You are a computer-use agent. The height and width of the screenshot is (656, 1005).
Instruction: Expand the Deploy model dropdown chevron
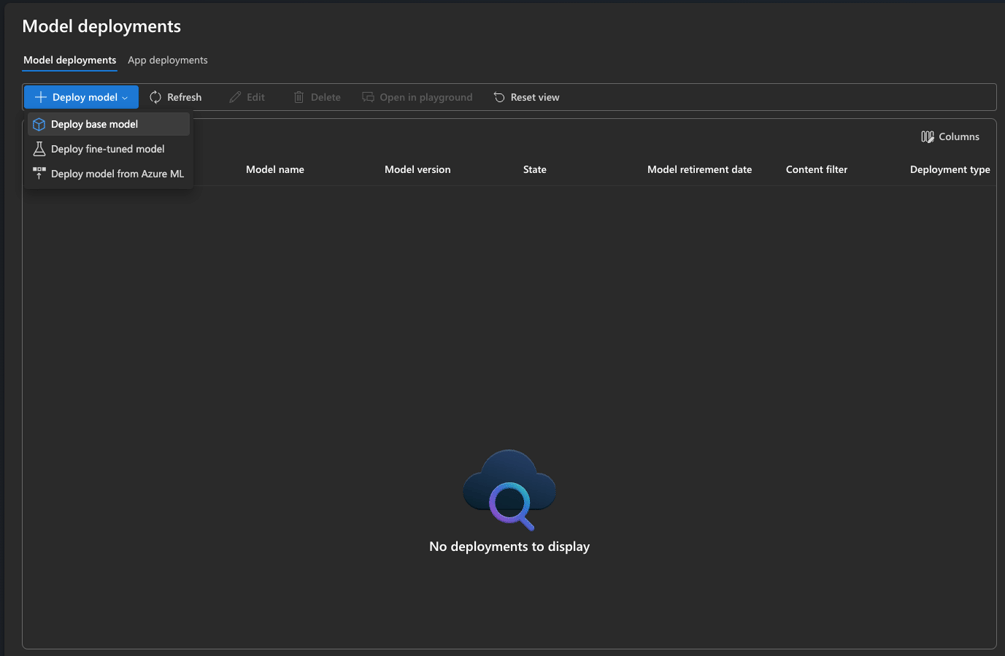pyautogui.click(x=125, y=96)
